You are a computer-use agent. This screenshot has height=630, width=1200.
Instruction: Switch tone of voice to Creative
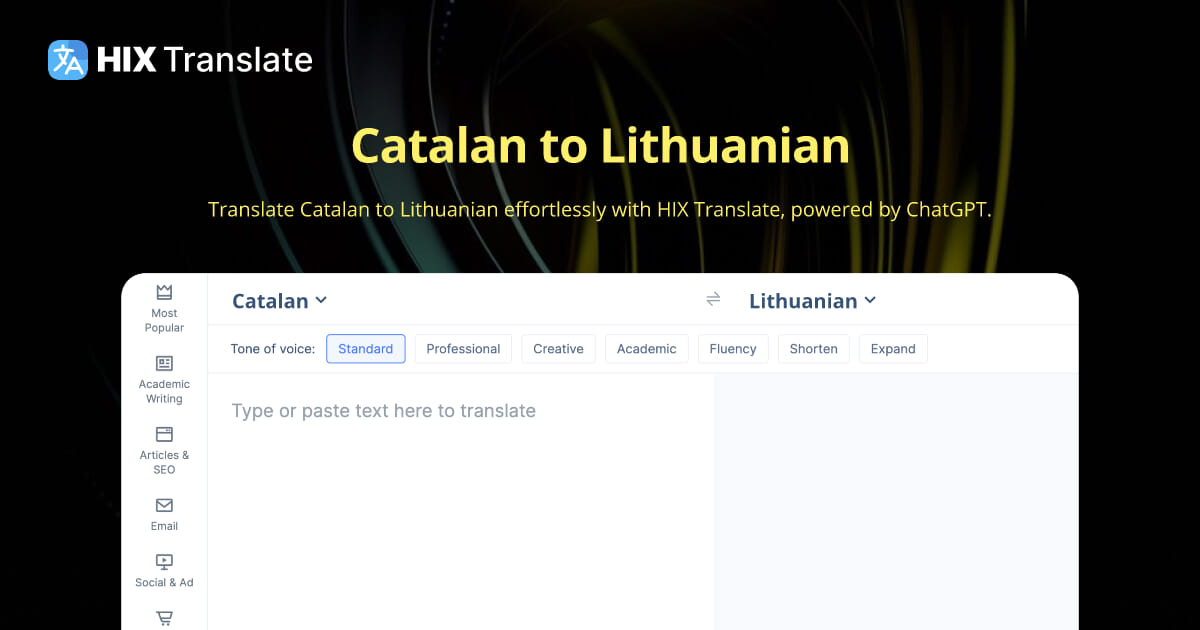click(x=558, y=348)
